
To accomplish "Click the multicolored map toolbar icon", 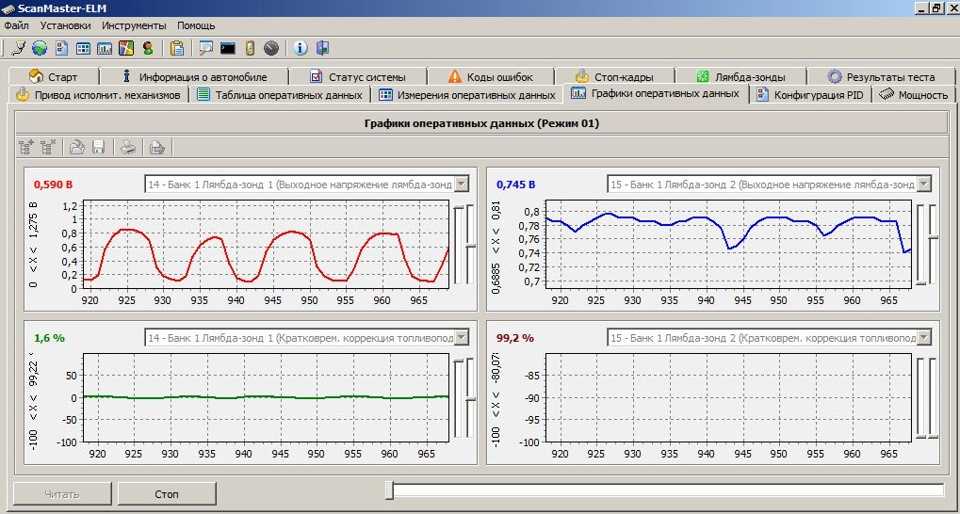I will 126,48.
